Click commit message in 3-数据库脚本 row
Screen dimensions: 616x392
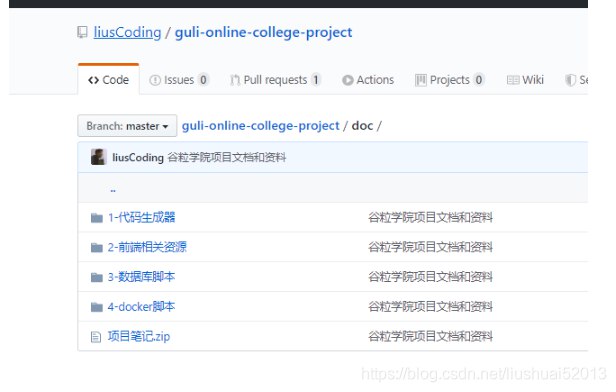pos(430,277)
